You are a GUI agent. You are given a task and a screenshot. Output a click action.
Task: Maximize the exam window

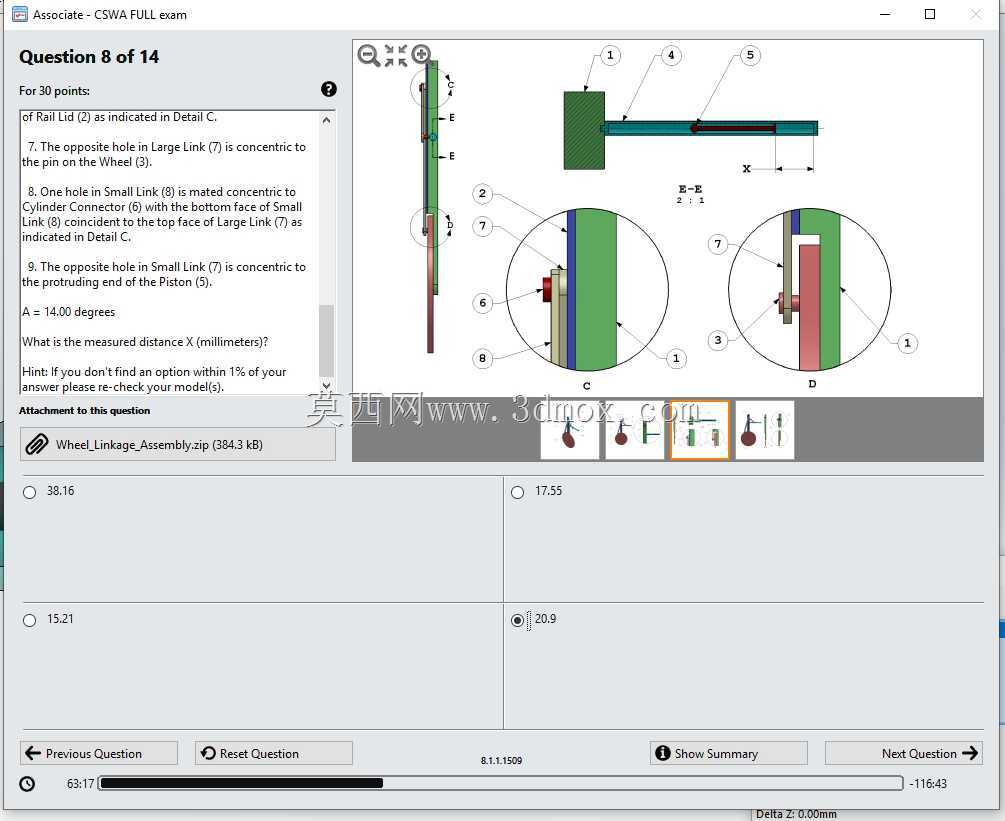tap(930, 14)
